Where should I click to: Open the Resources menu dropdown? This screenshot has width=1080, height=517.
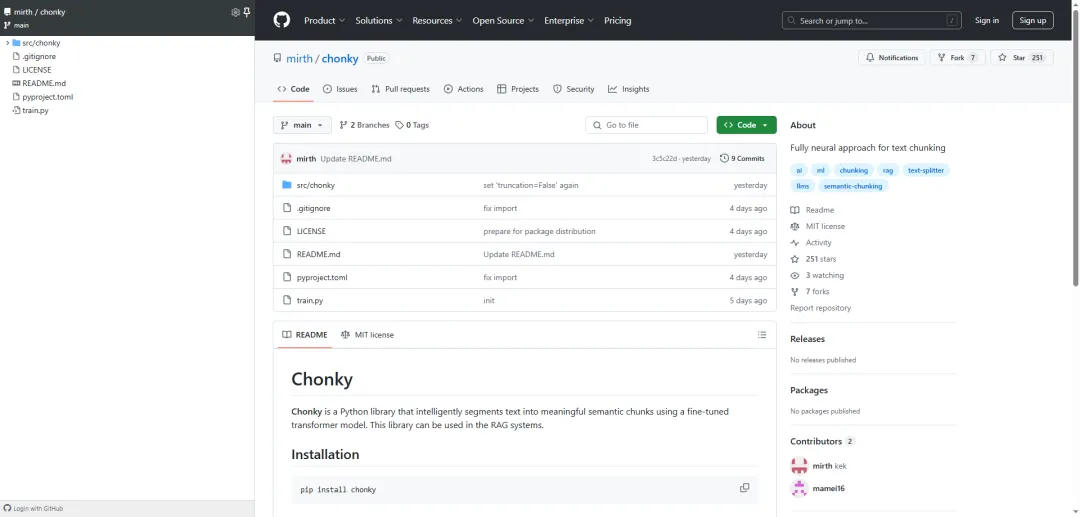tap(437, 21)
